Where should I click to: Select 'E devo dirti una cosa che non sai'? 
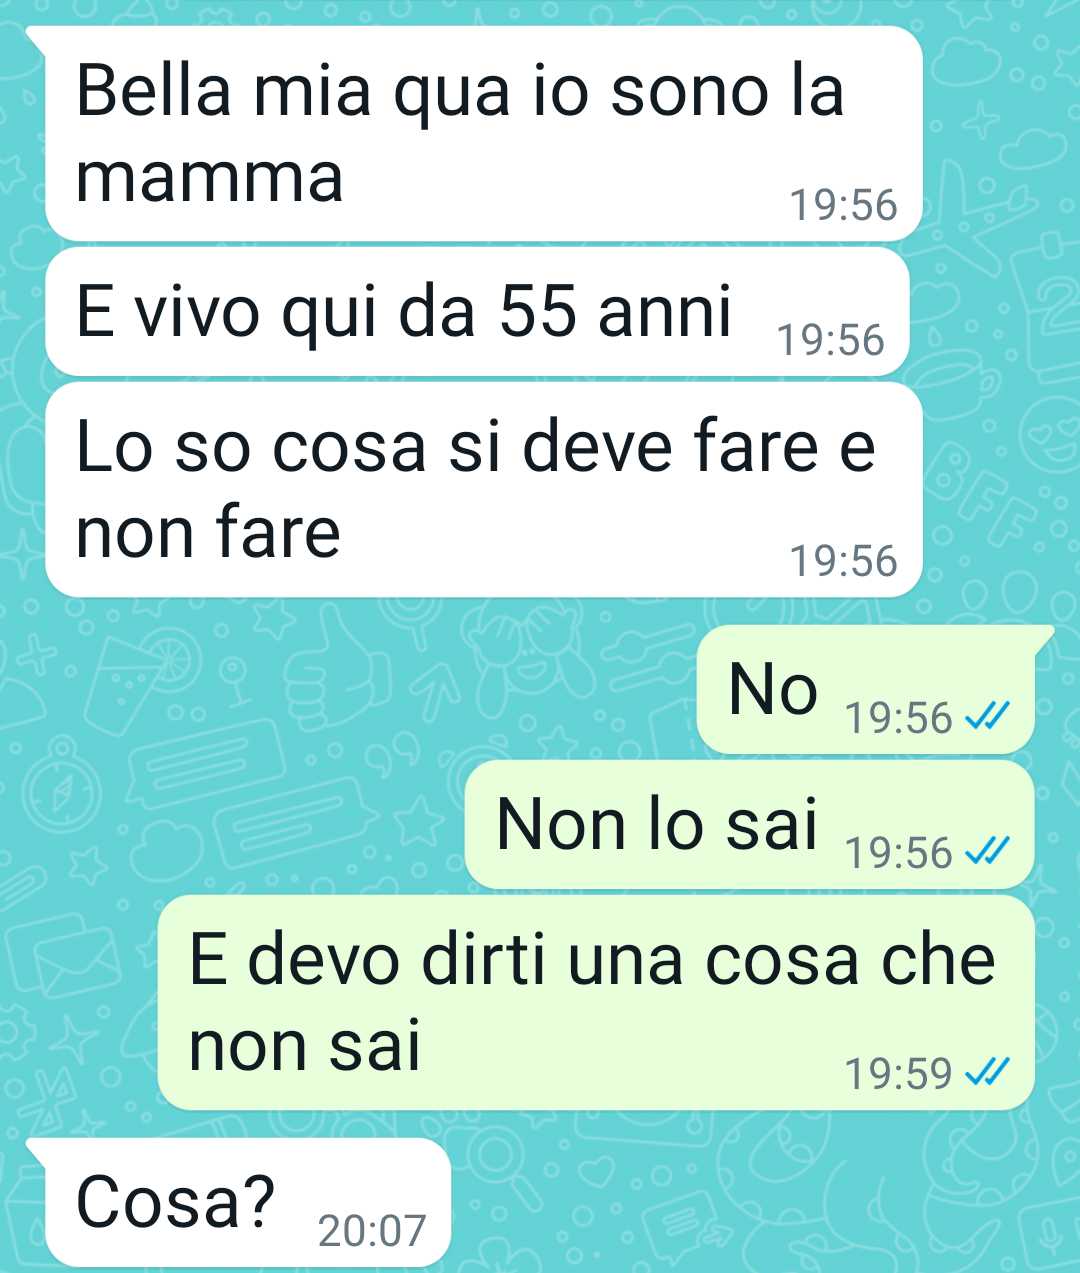pos(596,1003)
